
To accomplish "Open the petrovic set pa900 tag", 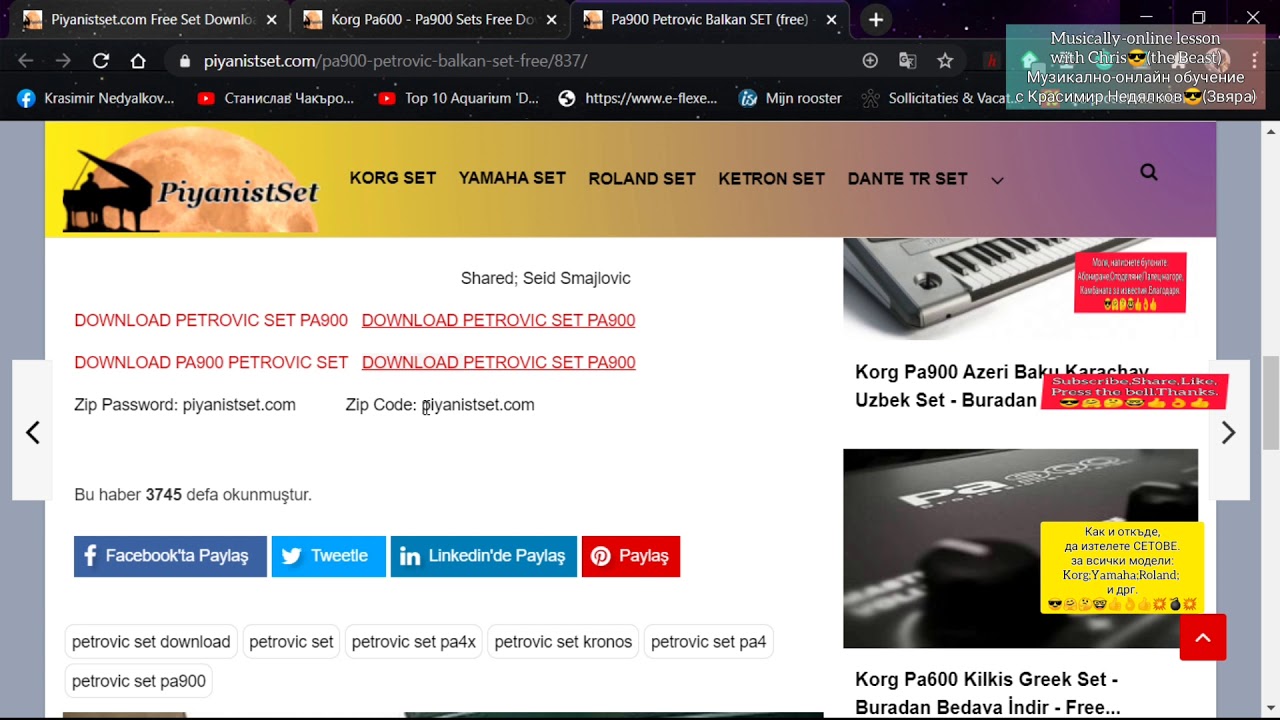I will coord(139,681).
